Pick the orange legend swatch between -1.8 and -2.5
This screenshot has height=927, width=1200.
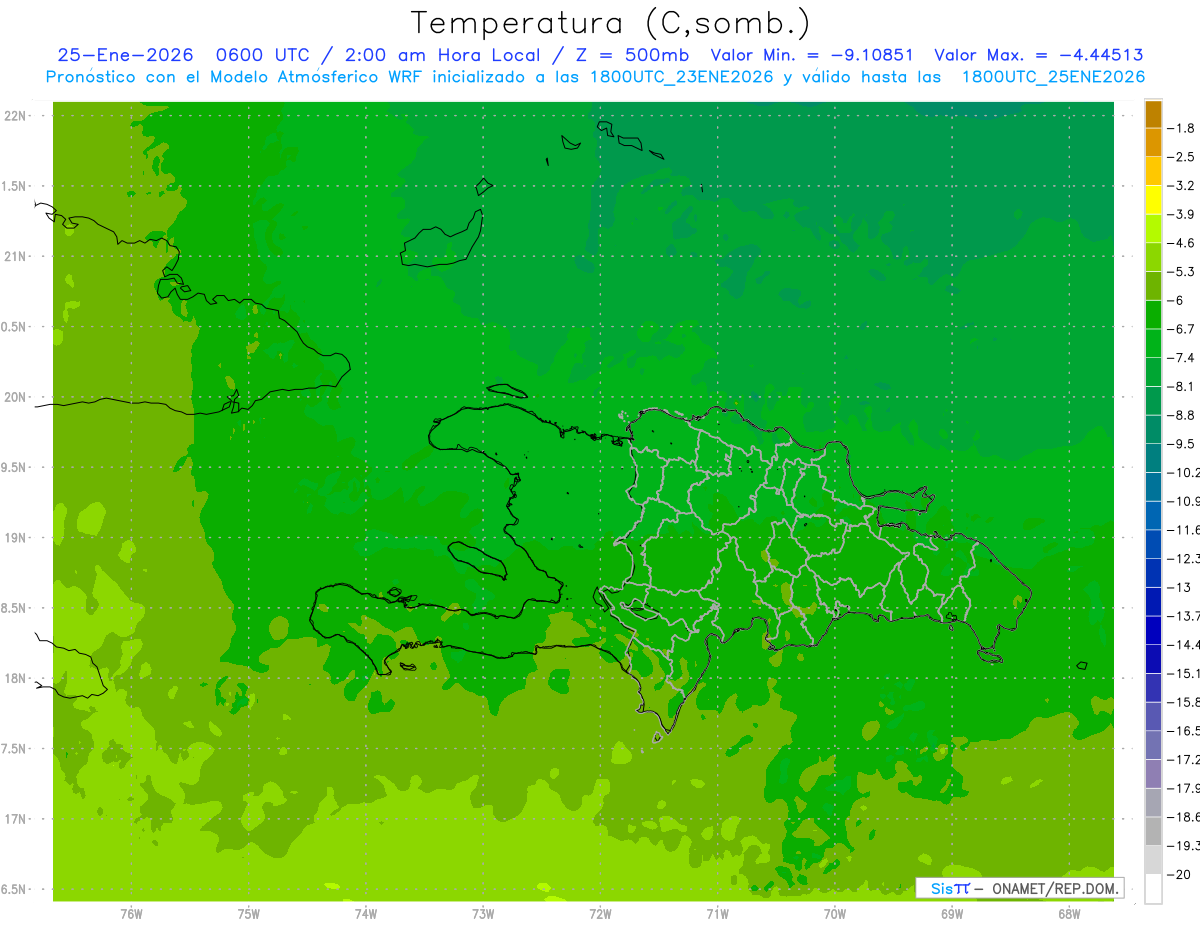(1153, 142)
